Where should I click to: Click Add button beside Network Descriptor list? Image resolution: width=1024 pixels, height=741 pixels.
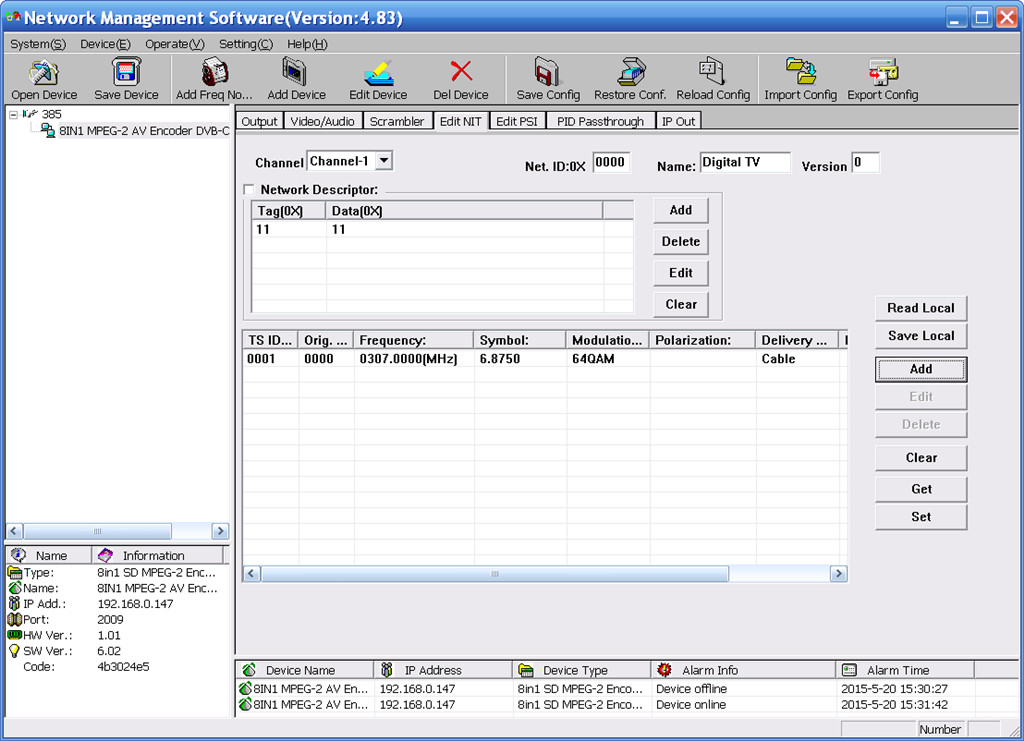pos(680,210)
